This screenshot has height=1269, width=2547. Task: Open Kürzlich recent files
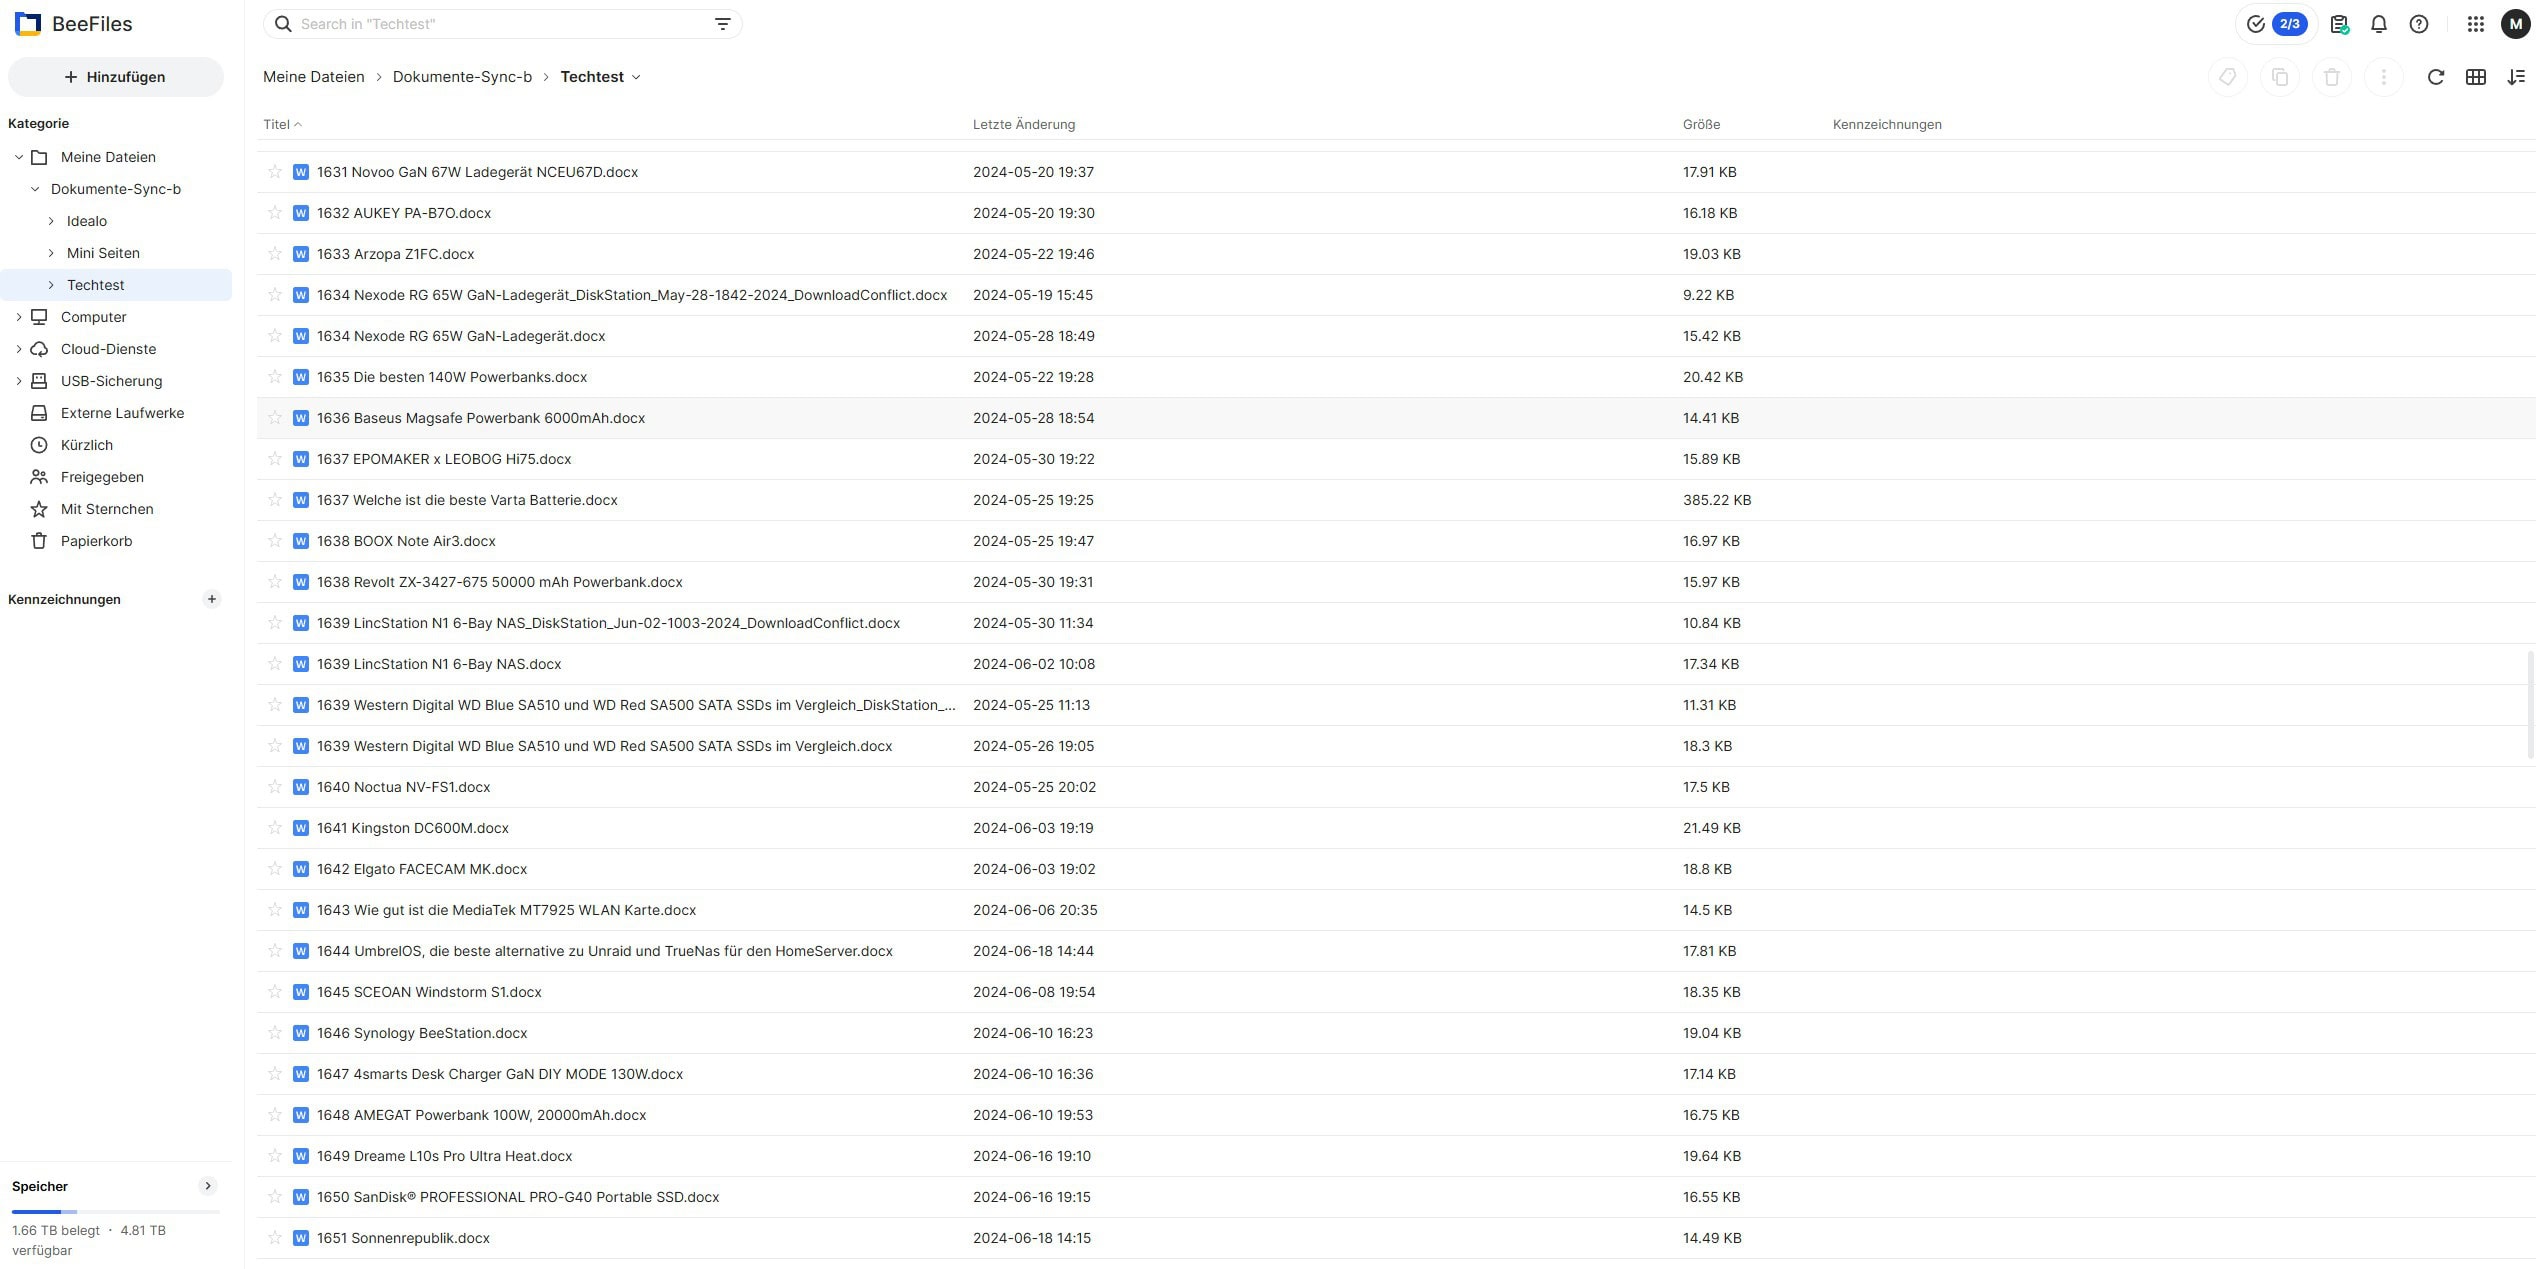coord(116,445)
